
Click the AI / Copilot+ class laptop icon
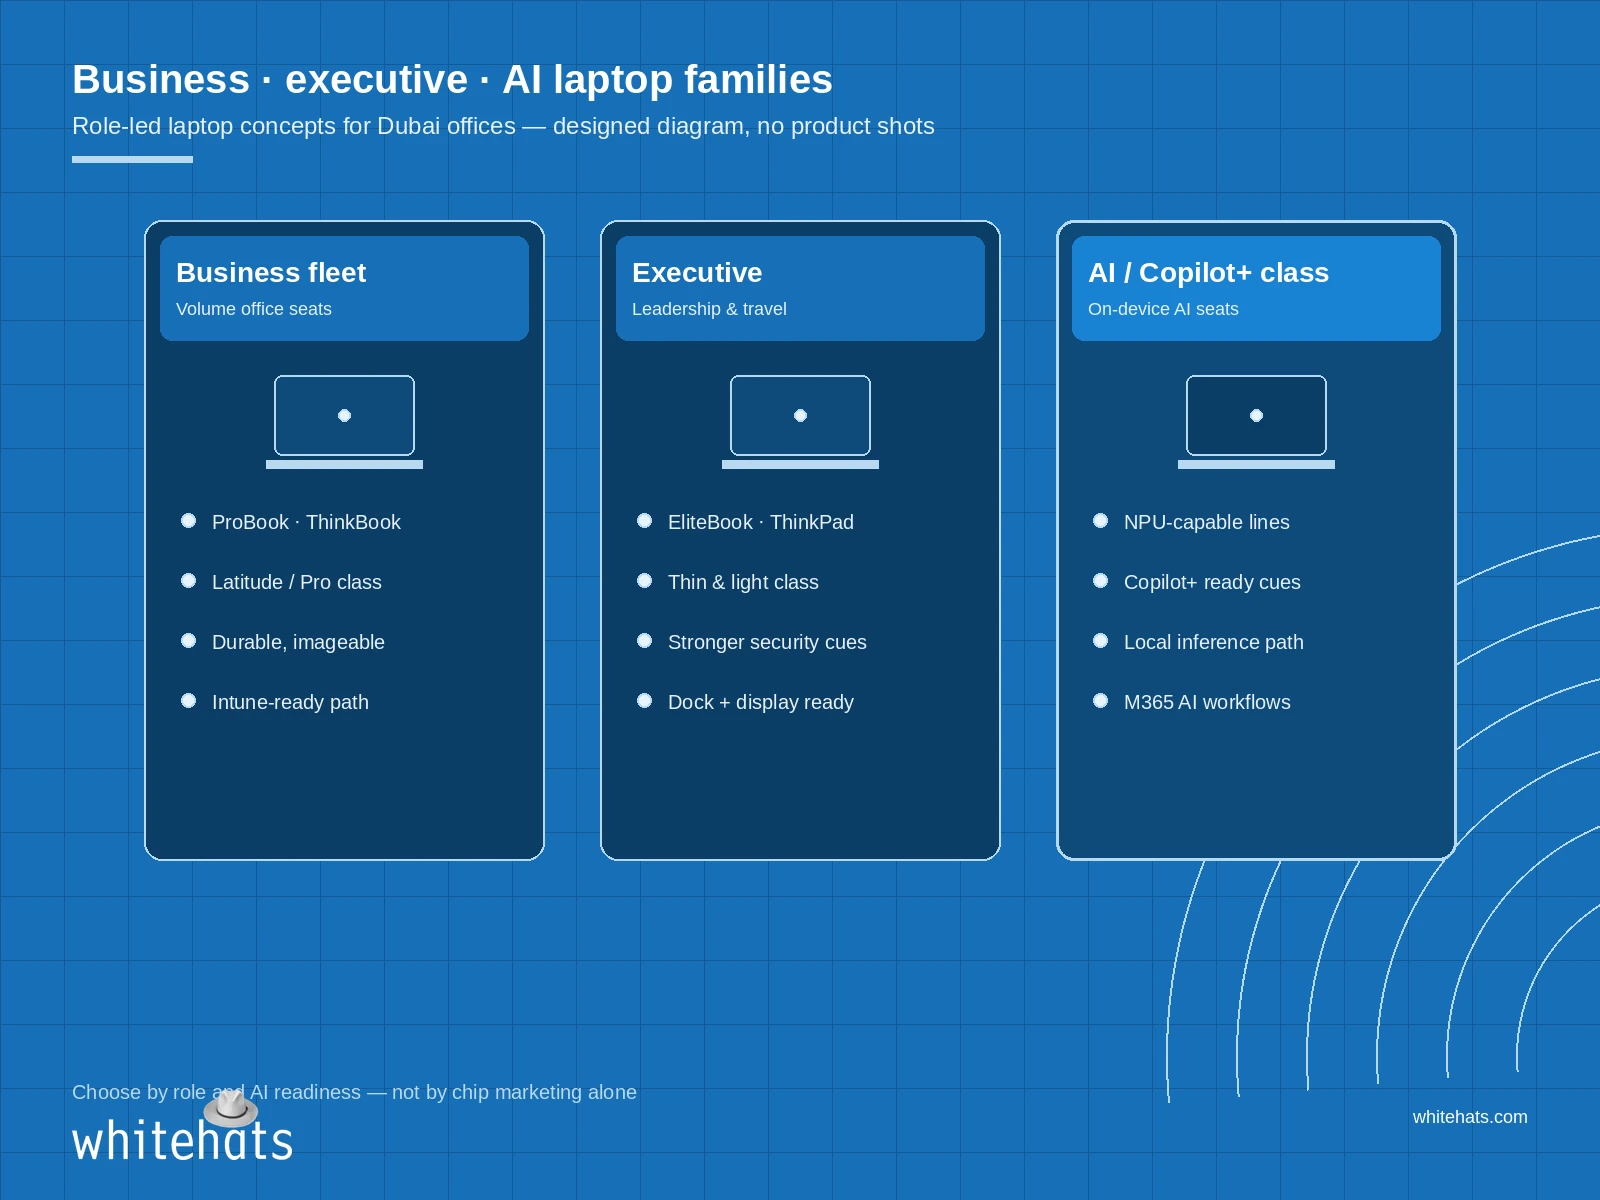click(x=1256, y=422)
